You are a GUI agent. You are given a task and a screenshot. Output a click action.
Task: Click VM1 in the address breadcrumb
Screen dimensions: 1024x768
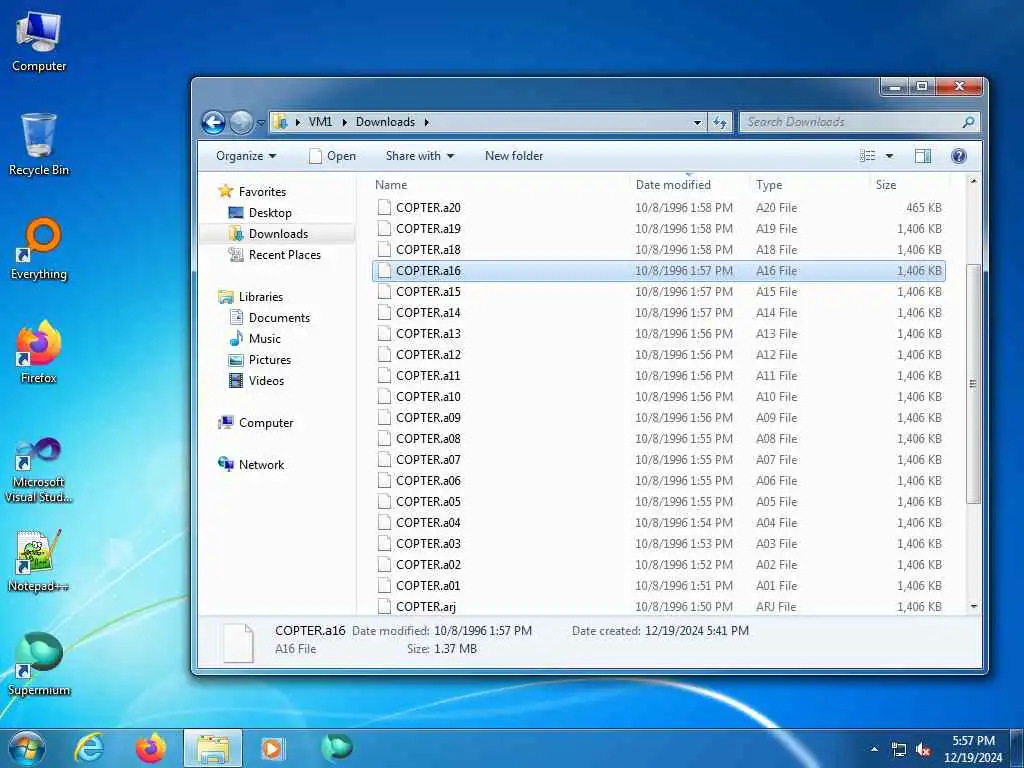[320, 122]
